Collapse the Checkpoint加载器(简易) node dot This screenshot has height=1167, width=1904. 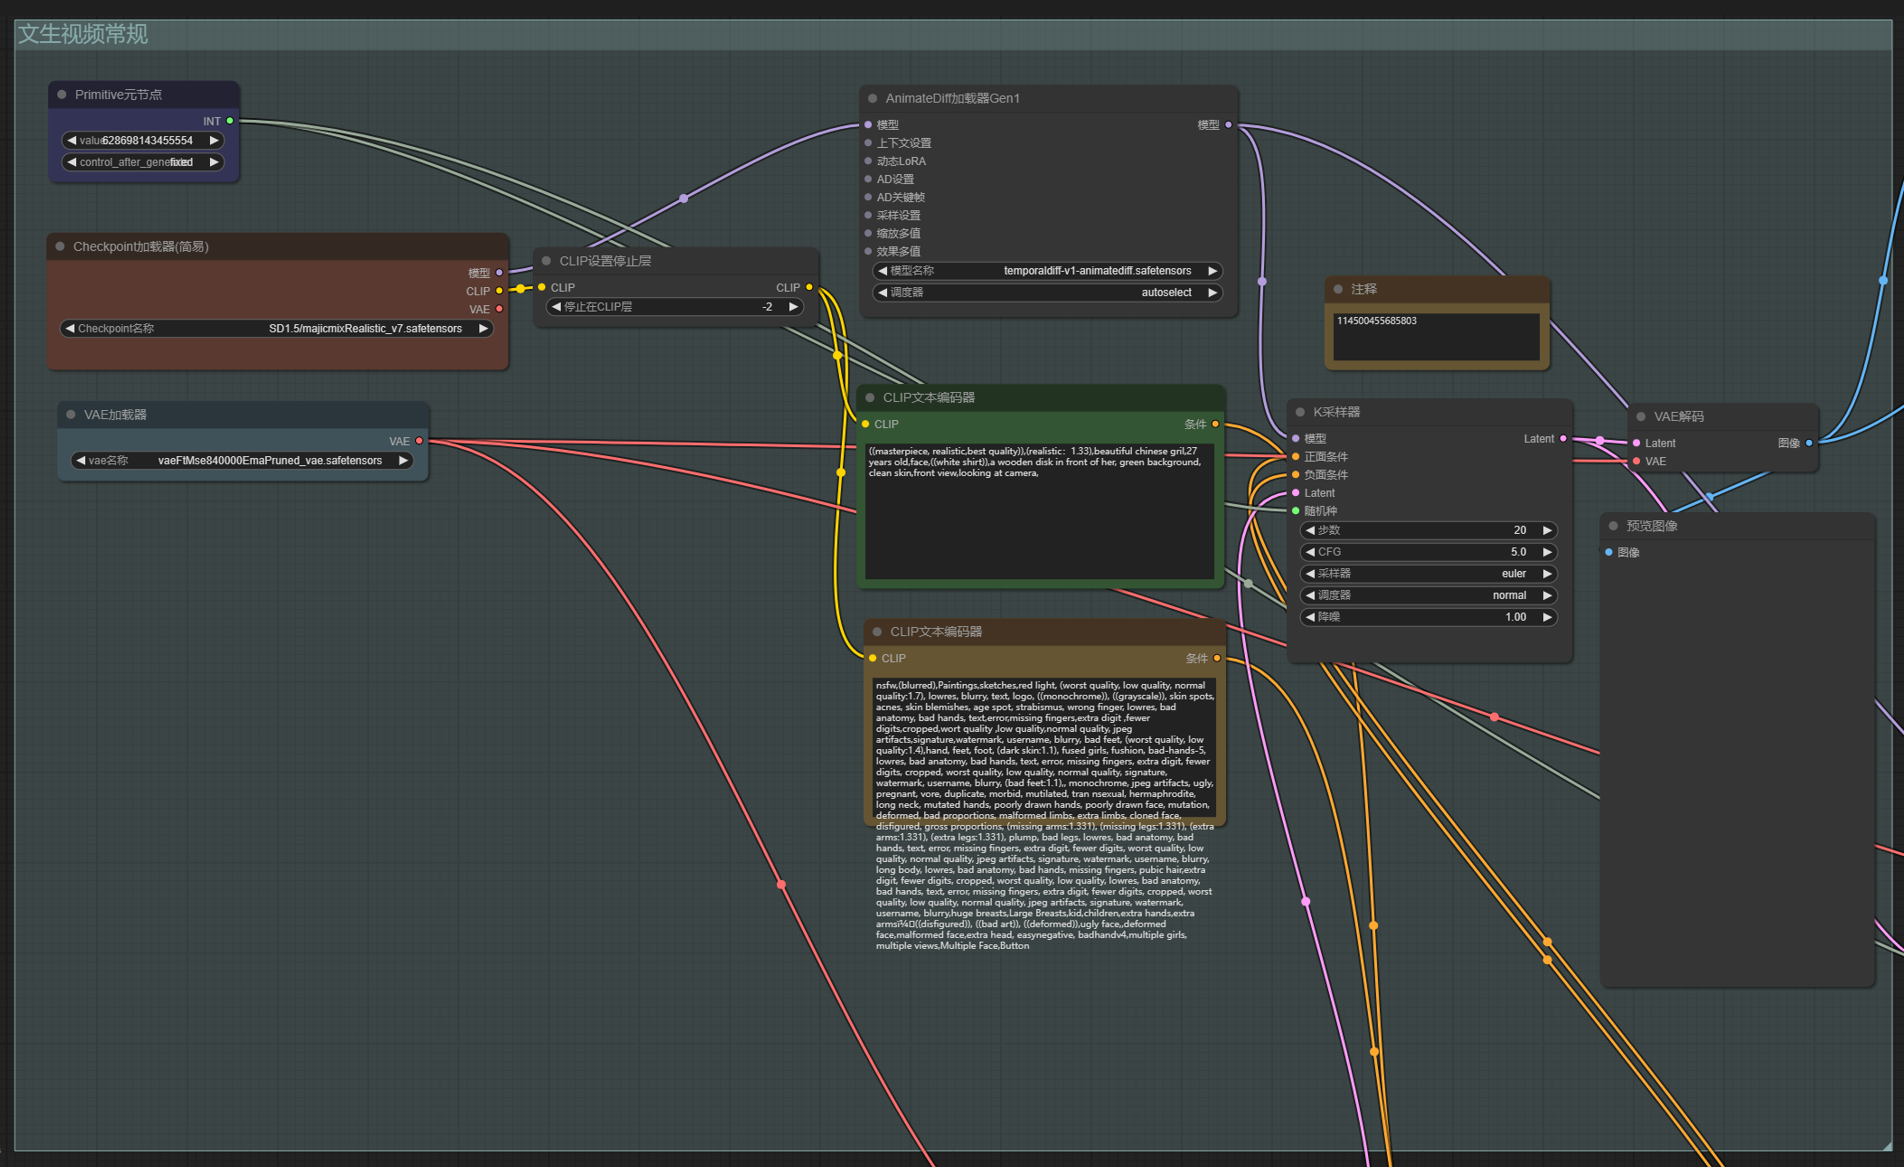point(60,246)
